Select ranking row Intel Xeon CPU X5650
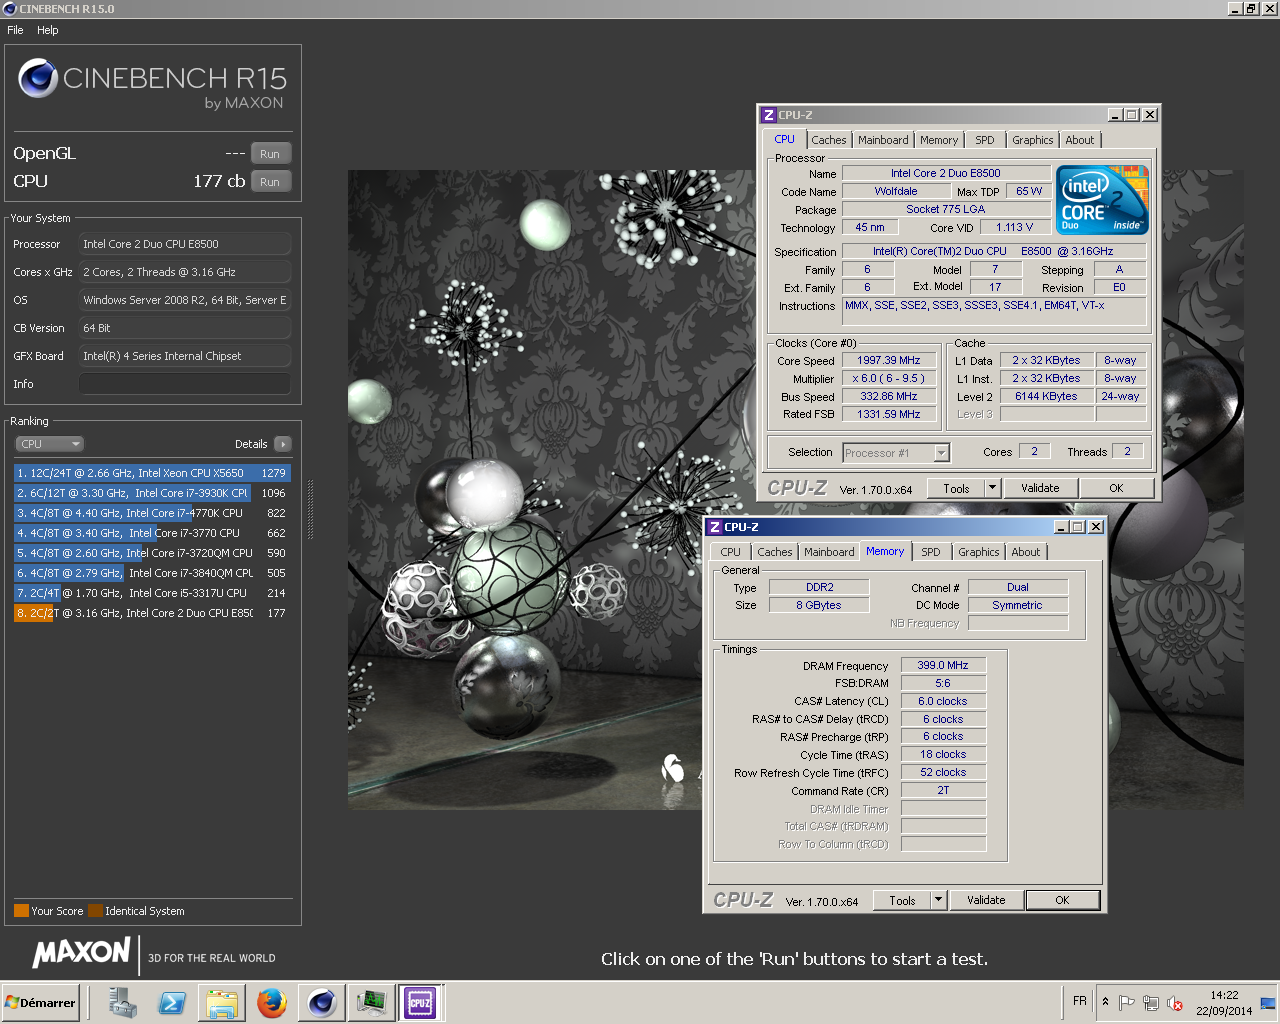The image size is (1280, 1024). 152,473
